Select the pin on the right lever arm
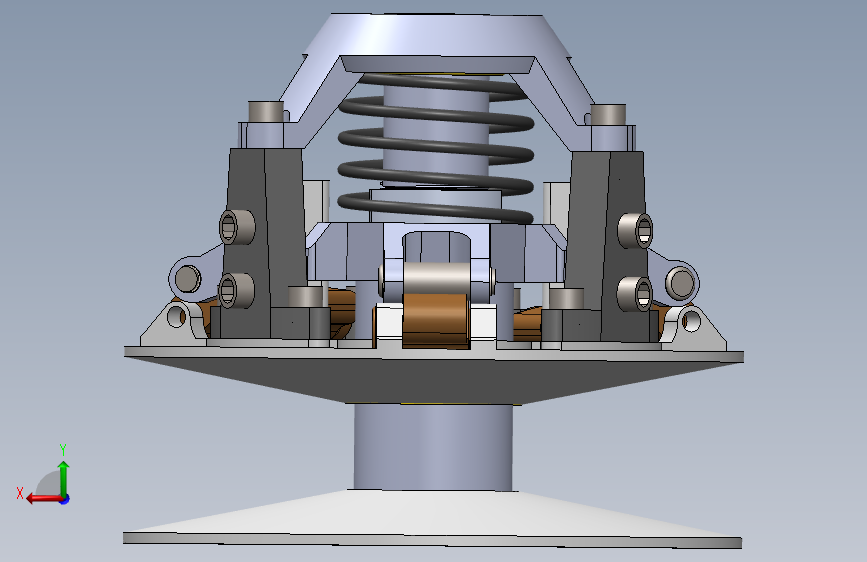 [x=680, y=282]
